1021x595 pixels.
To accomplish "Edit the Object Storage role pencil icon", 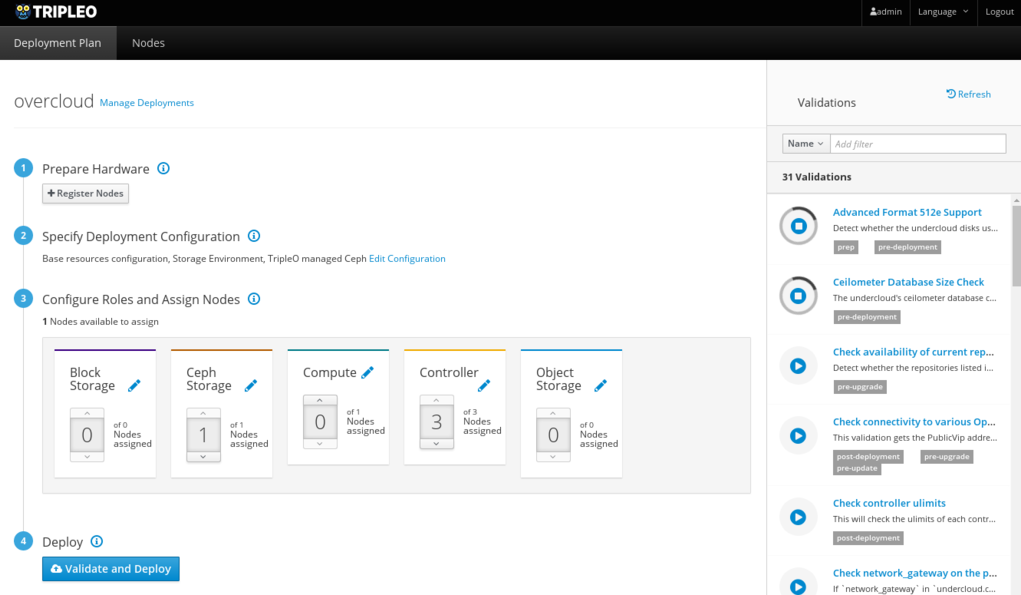I will coord(601,386).
